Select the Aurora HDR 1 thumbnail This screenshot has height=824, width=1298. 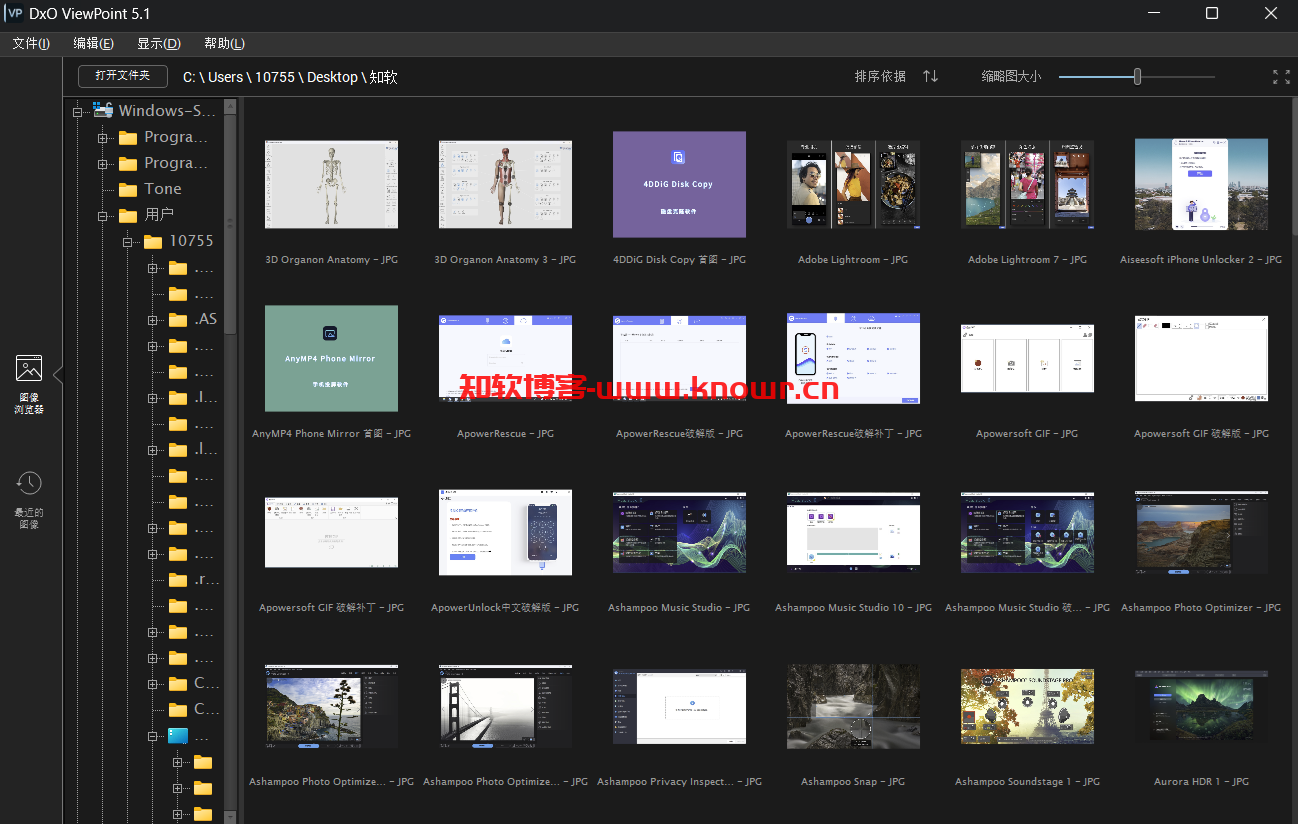(1201, 706)
